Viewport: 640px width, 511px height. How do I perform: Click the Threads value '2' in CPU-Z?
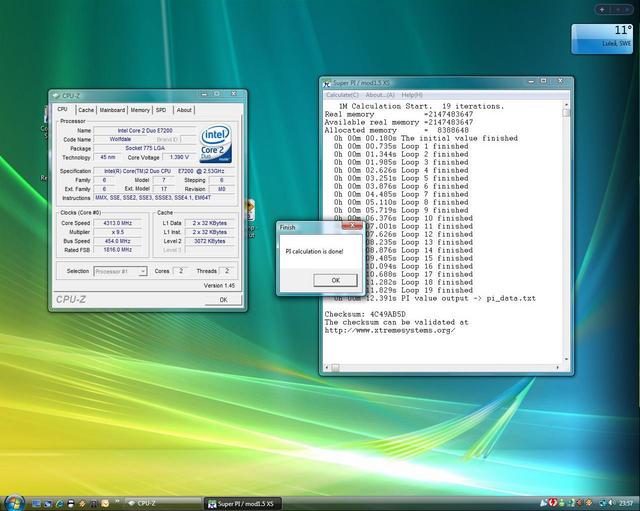[x=227, y=271]
